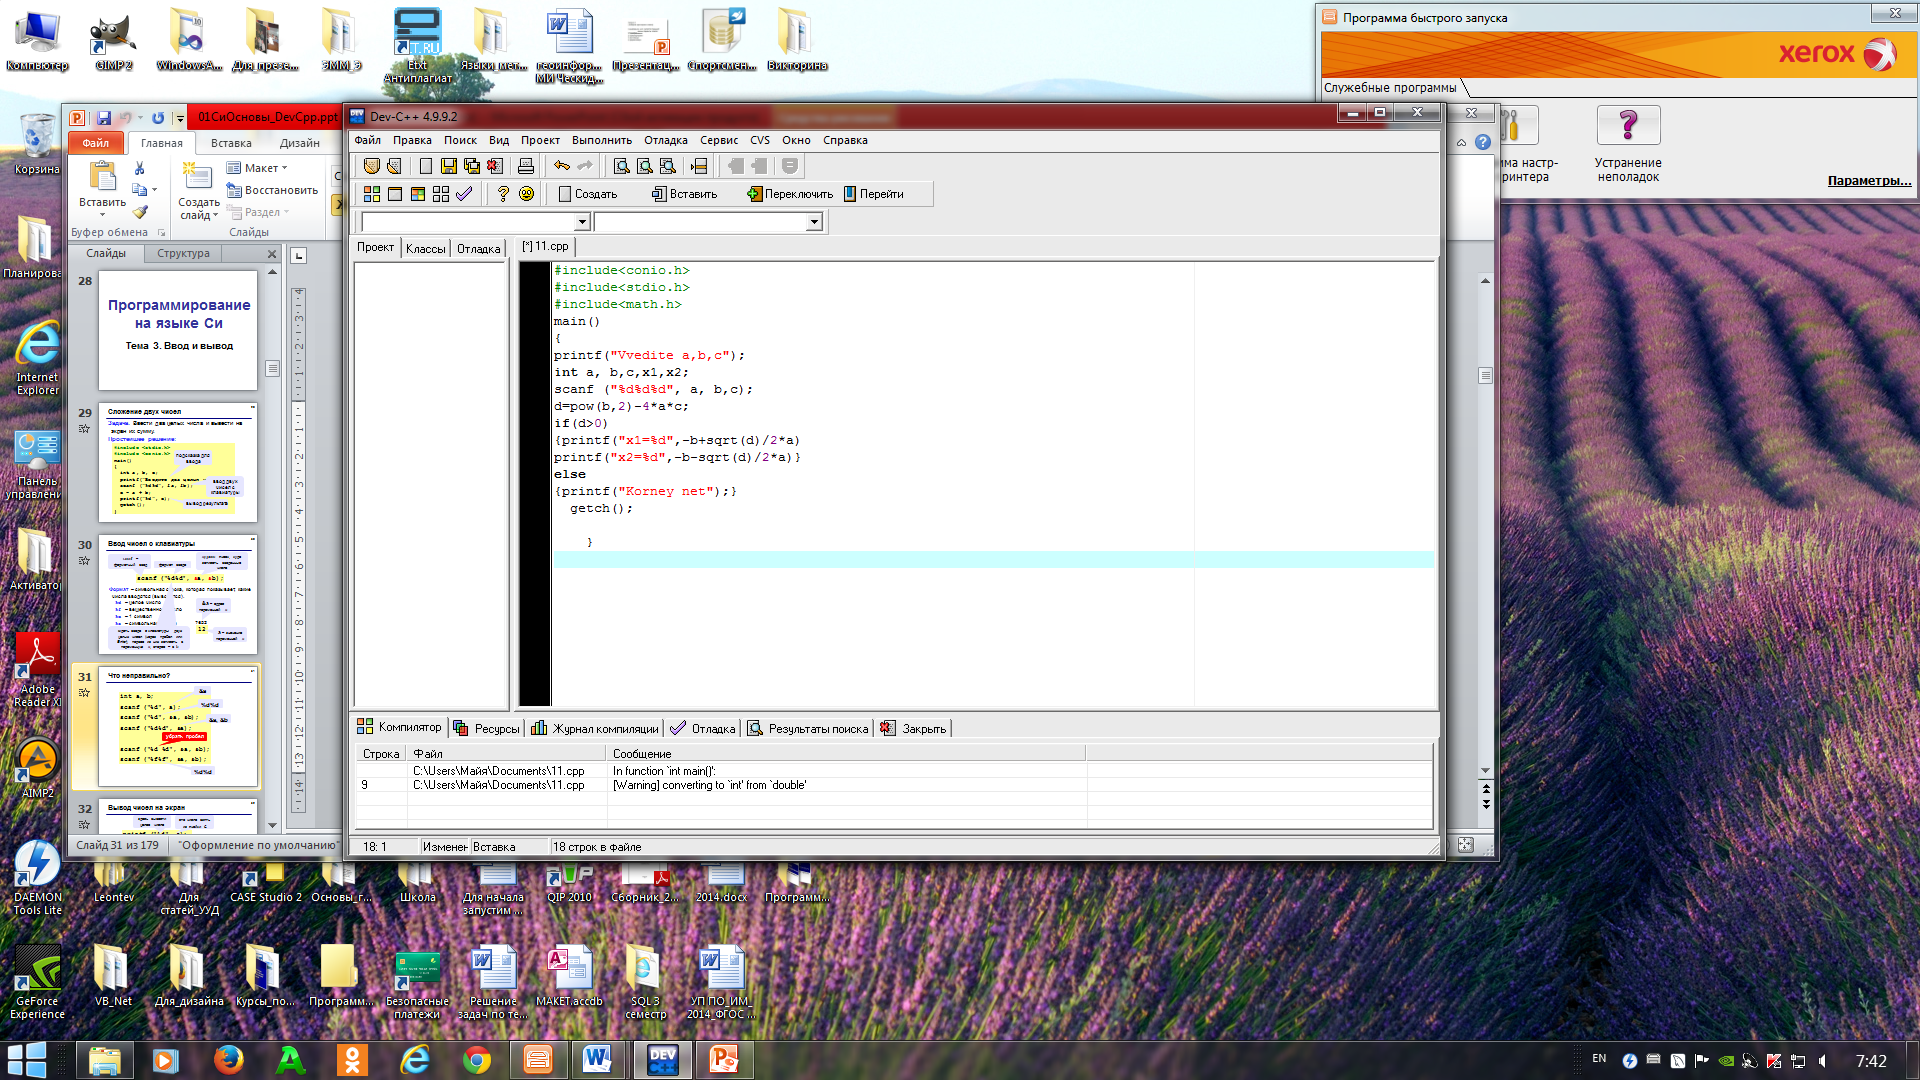Click the Закрыть tab in compiler panel
1920x1080 pixels.
tap(913, 728)
